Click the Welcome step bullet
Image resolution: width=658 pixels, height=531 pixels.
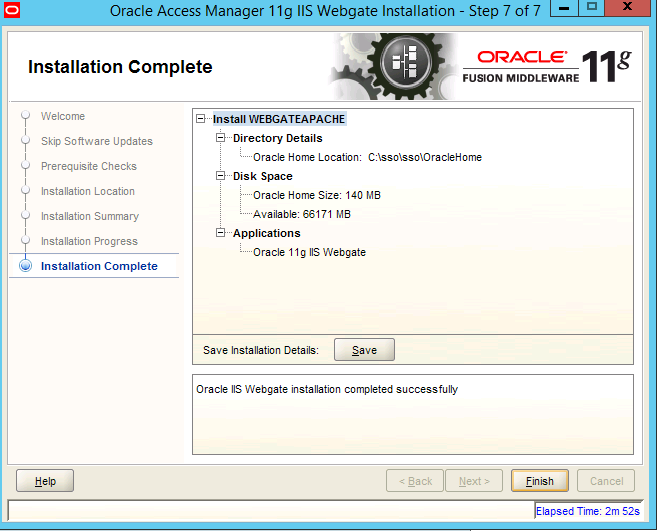[26, 115]
